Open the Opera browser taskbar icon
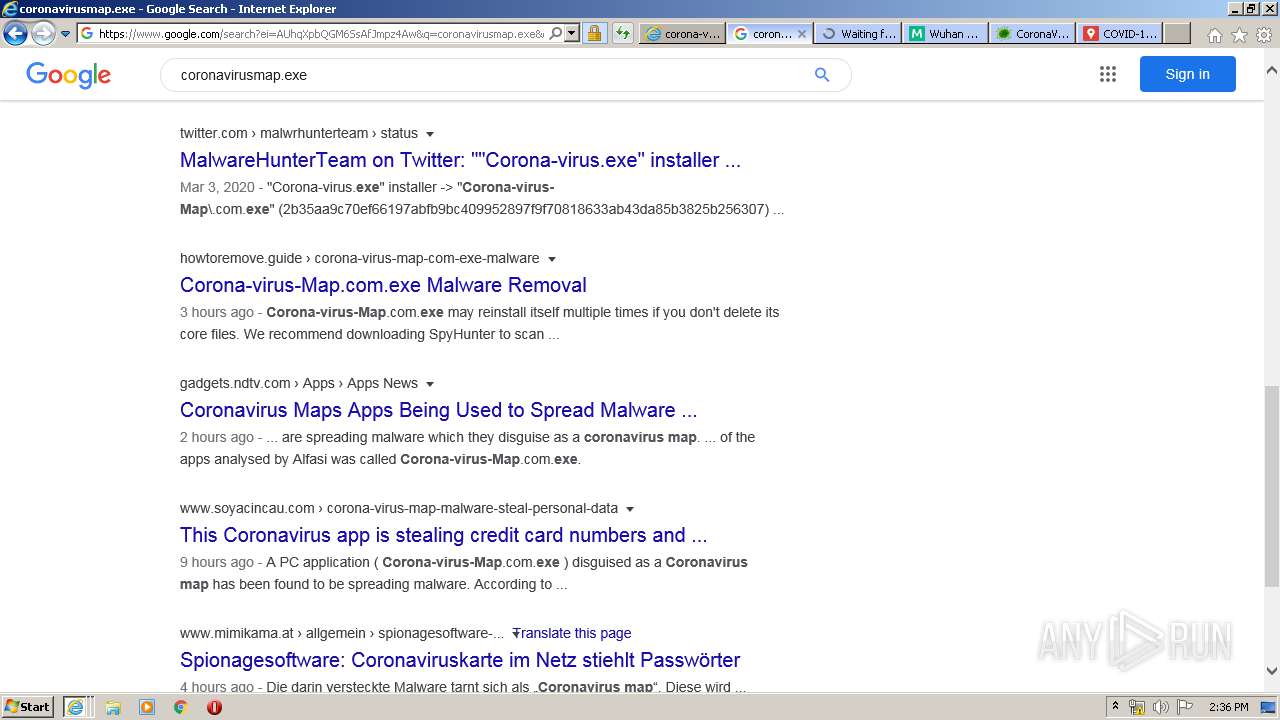This screenshot has height=720, width=1280. pyautogui.click(x=214, y=707)
